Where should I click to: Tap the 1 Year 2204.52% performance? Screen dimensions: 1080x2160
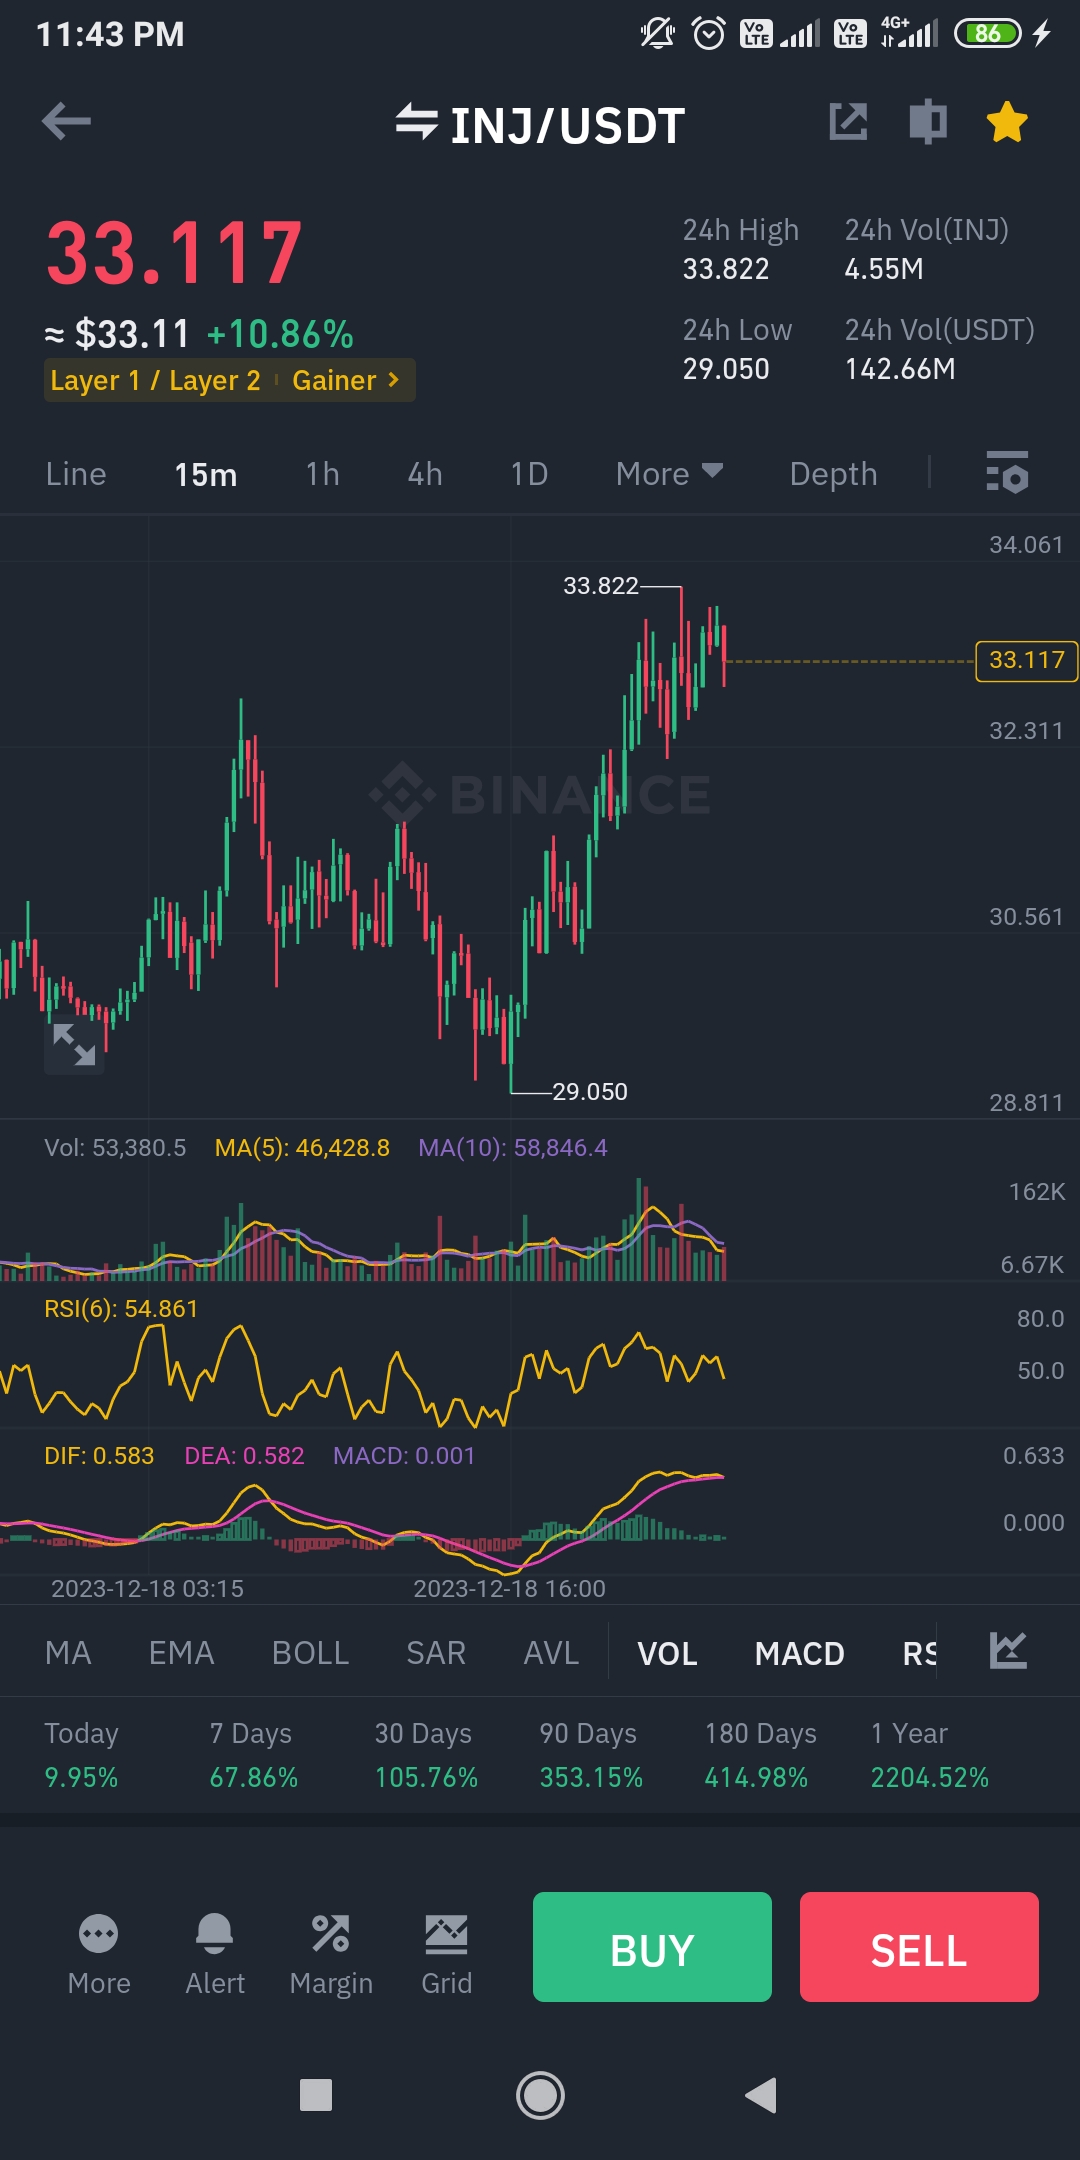(x=929, y=1755)
